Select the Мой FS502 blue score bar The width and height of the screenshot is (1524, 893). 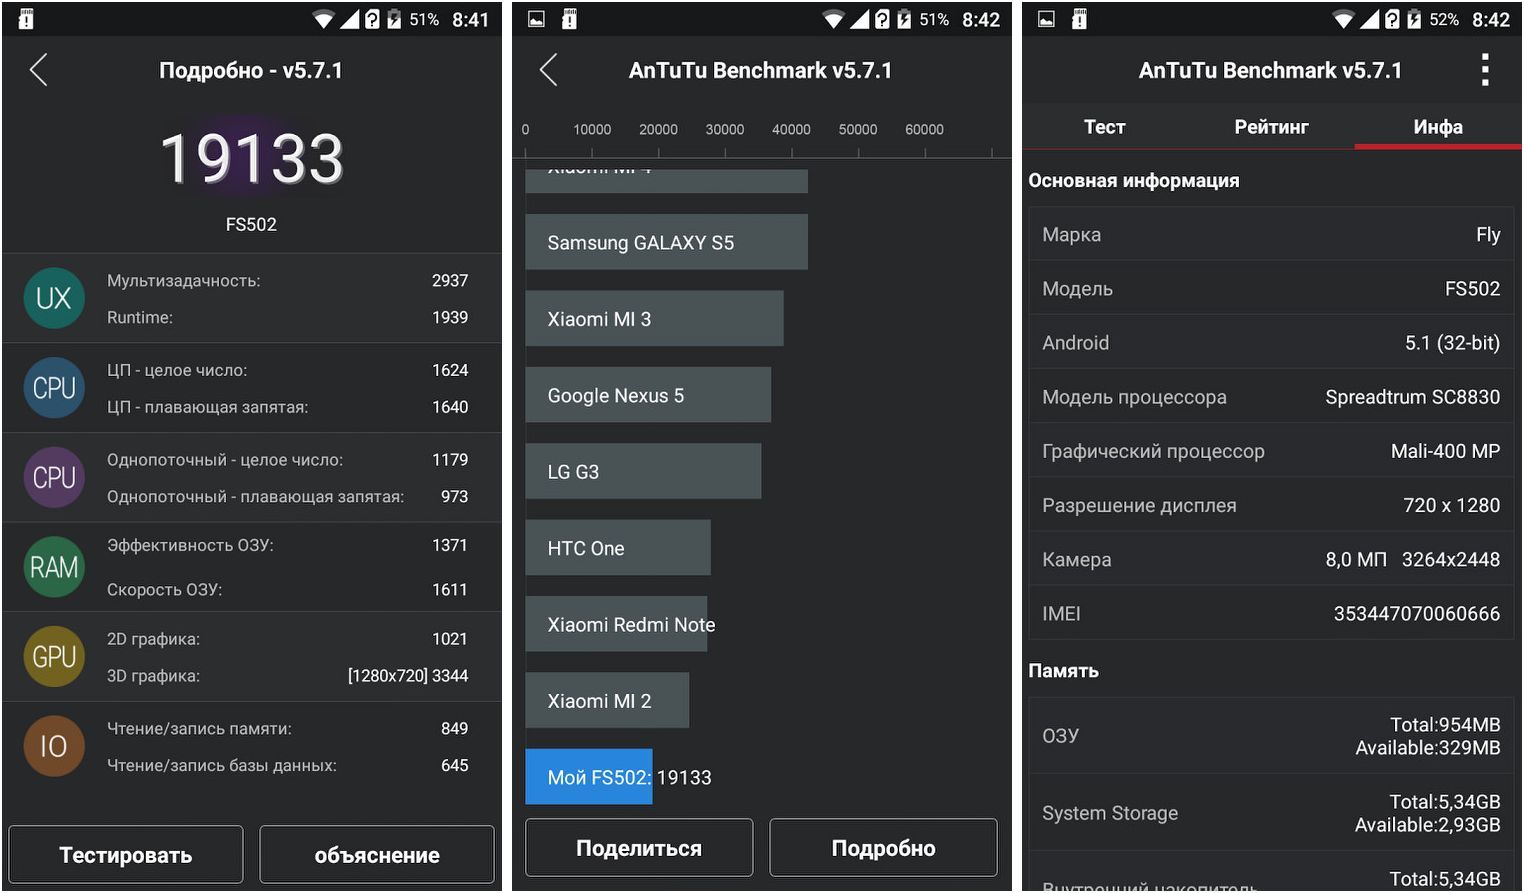pos(589,777)
